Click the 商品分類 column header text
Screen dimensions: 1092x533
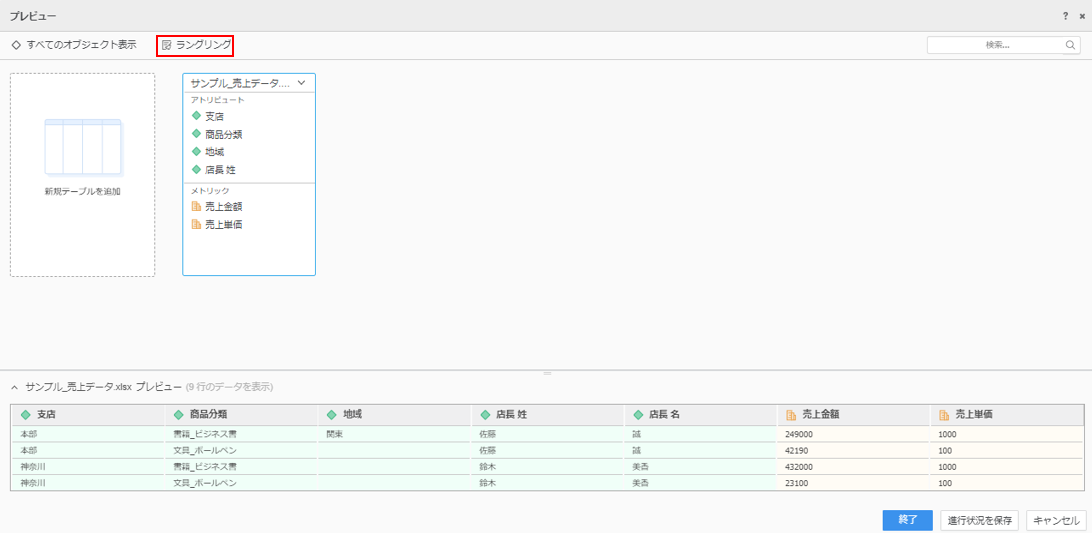pyautogui.click(x=208, y=415)
